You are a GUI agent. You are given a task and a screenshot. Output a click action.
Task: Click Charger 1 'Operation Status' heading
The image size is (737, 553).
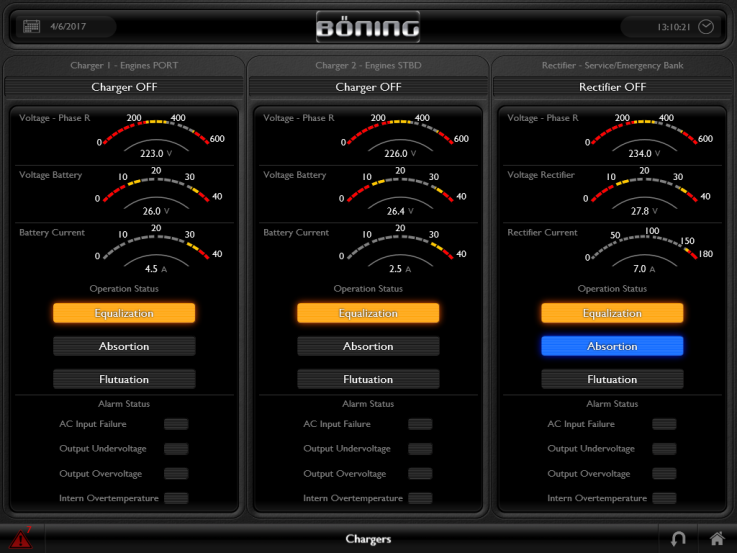pos(124,288)
